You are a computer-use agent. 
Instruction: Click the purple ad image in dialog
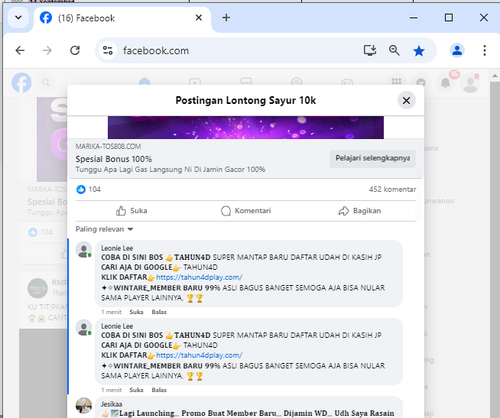(246, 127)
